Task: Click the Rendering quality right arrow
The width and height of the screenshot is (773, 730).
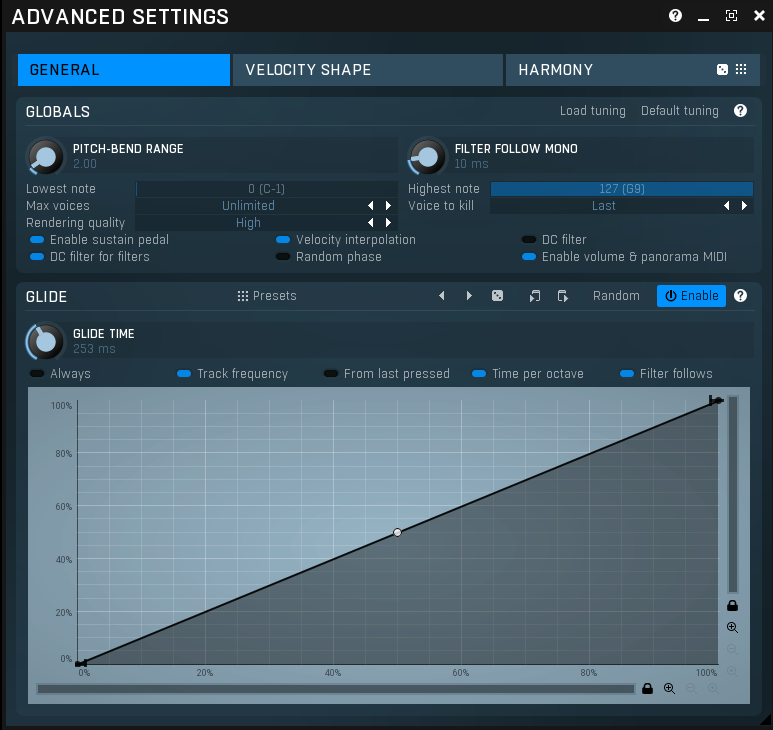Action: [x=388, y=223]
